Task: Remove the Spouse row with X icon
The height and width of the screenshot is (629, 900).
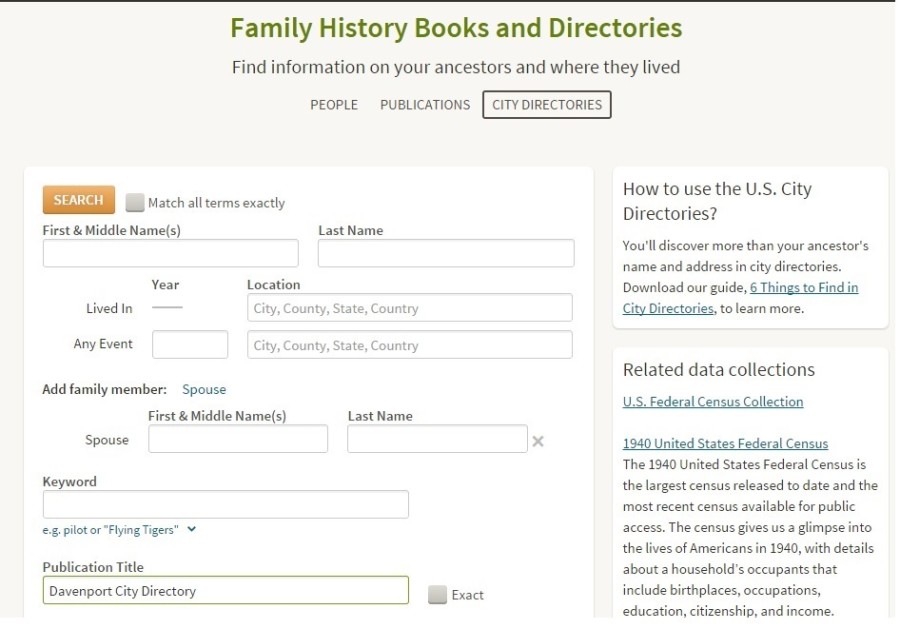Action: pos(538,441)
